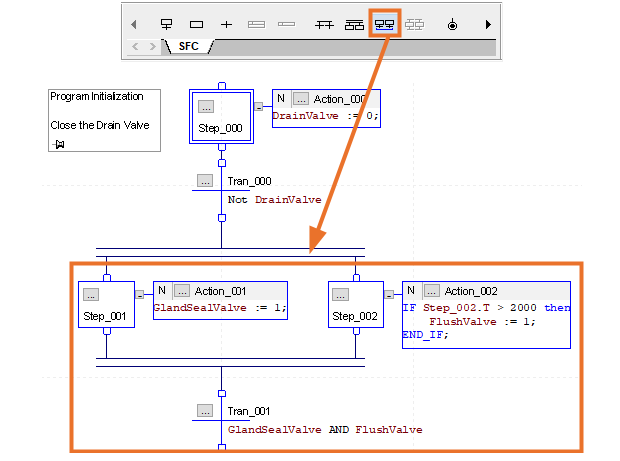
Task: Select the SFC tab
Action: pos(188,46)
